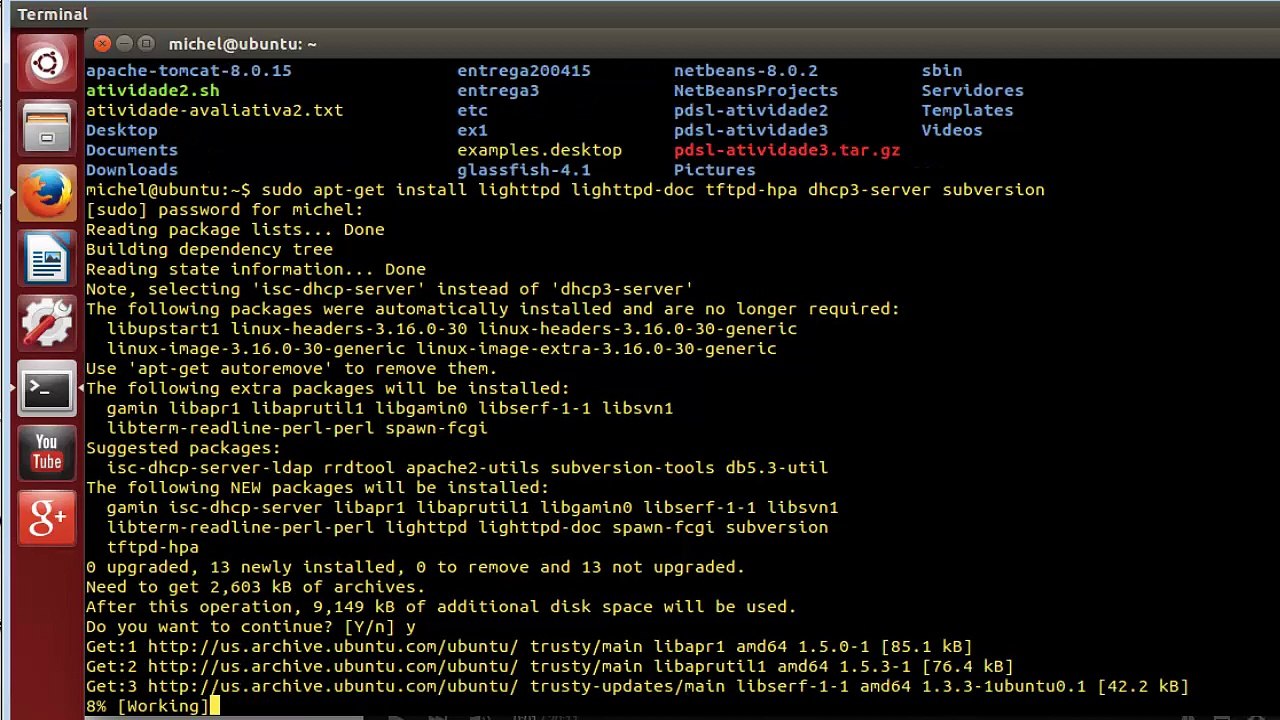Close the terminal window
The image size is (1280, 720).
point(102,44)
